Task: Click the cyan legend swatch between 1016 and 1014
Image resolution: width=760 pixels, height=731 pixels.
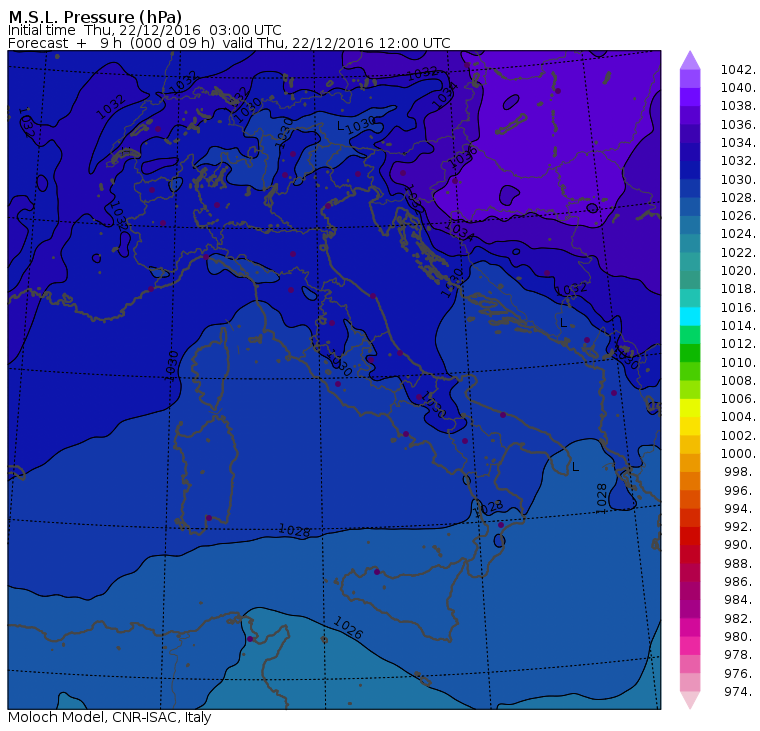Action: 690,317
